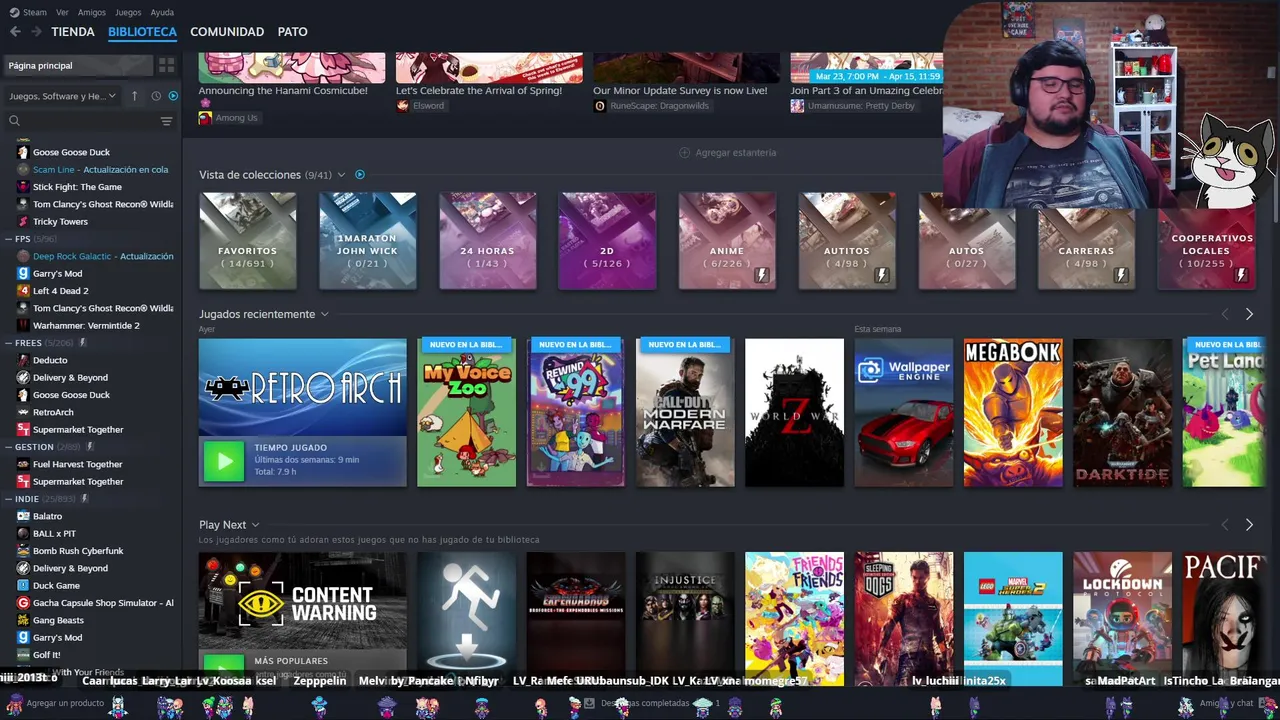
Task: Open the Ver menu
Action: click(x=62, y=12)
